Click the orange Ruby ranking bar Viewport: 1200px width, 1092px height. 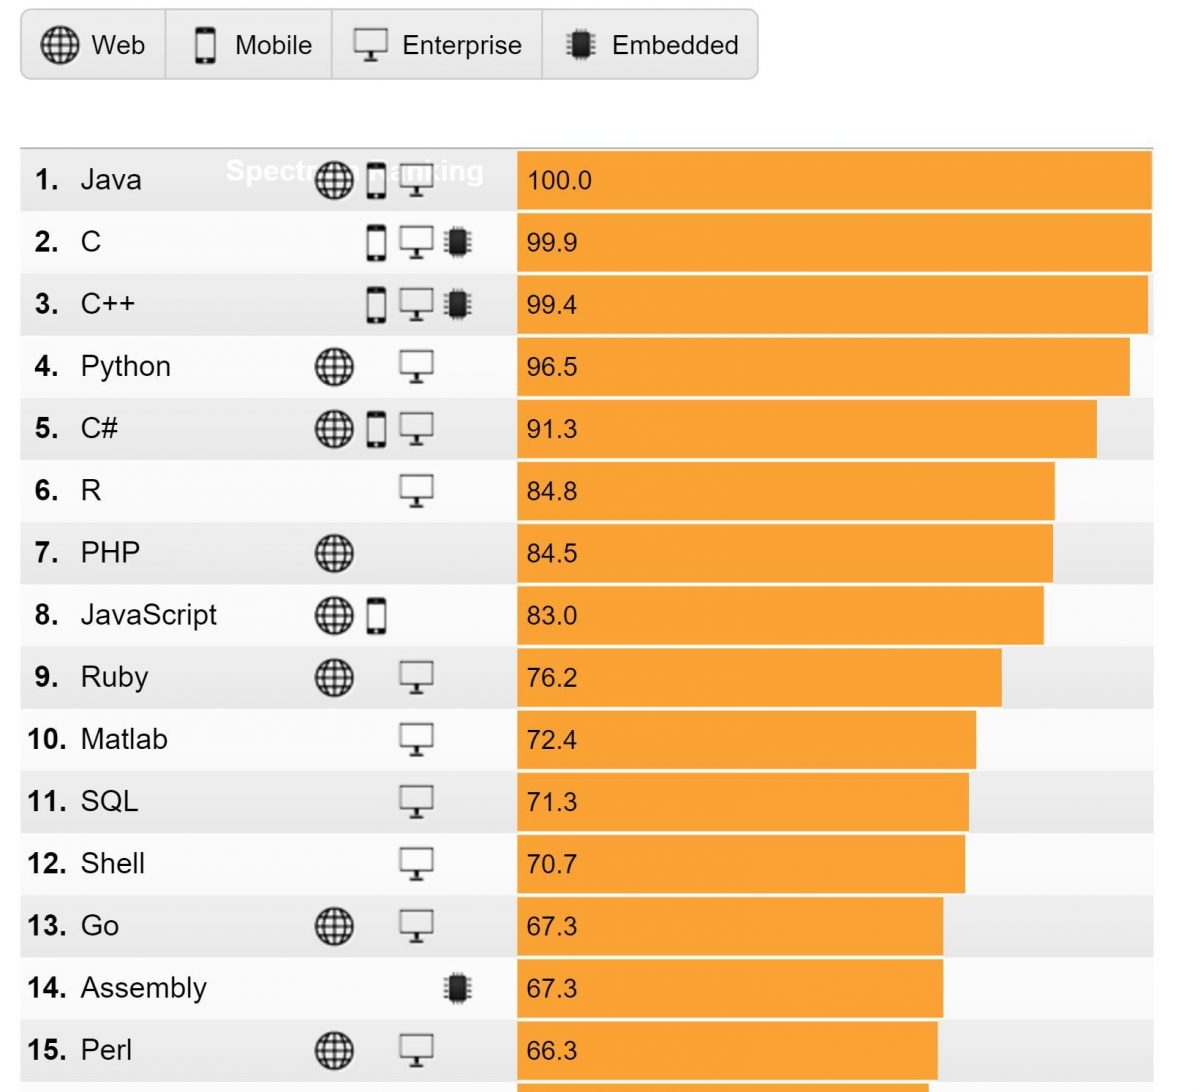click(x=759, y=677)
